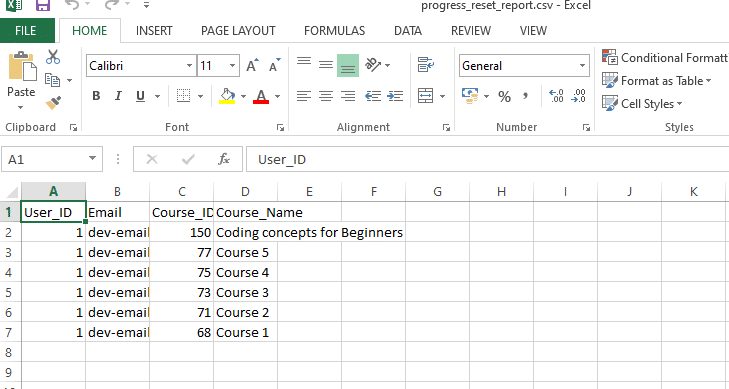Select column C header
Image resolution: width=729 pixels, height=389 pixels.
181,191
